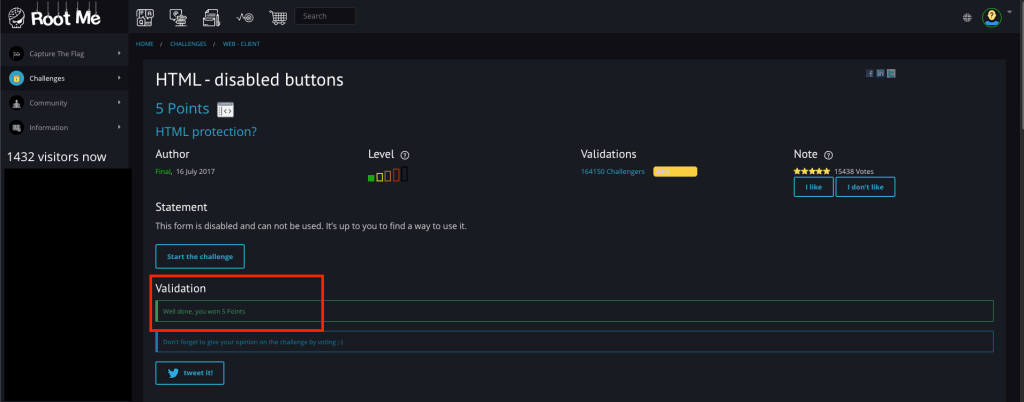Click the yellow validation percentage bar

click(675, 172)
